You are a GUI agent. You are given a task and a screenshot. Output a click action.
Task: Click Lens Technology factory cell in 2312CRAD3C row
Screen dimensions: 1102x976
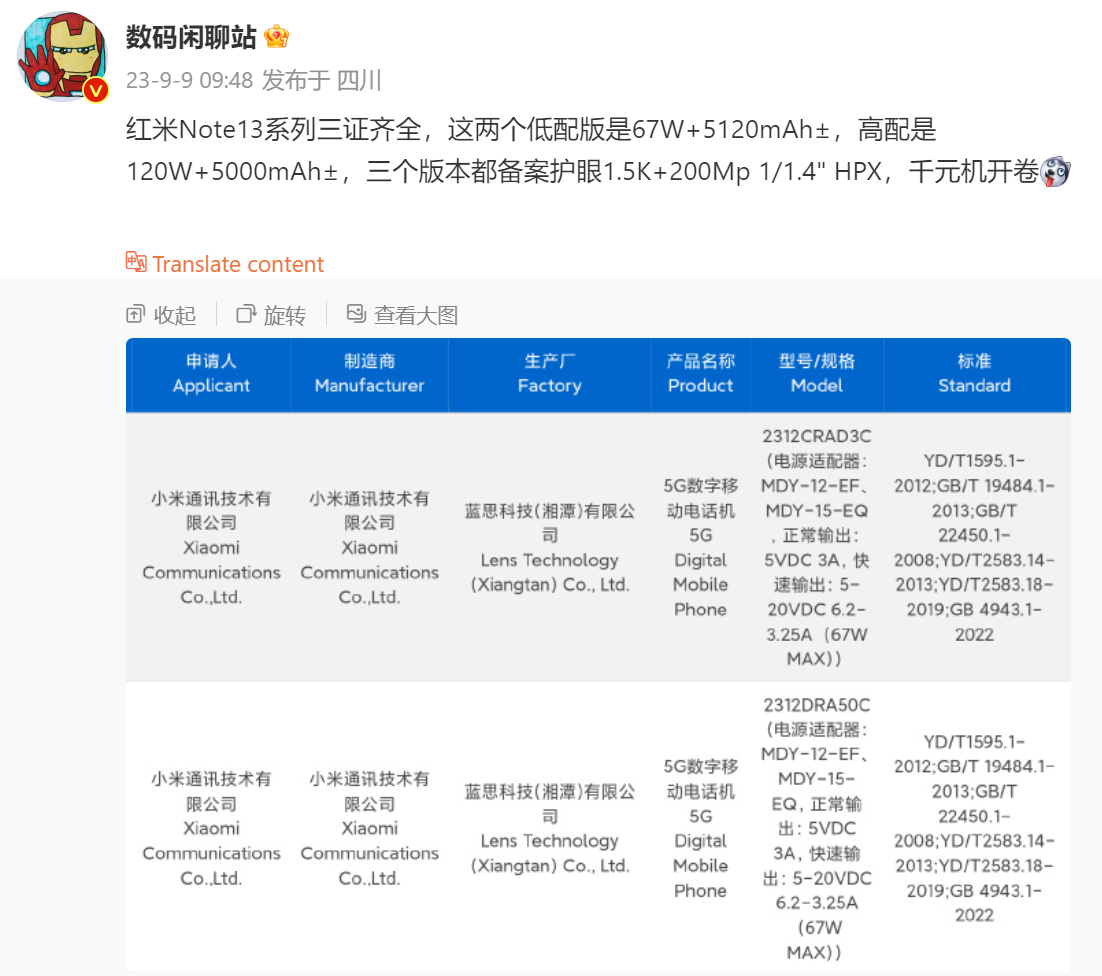click(x=550, y=547)
